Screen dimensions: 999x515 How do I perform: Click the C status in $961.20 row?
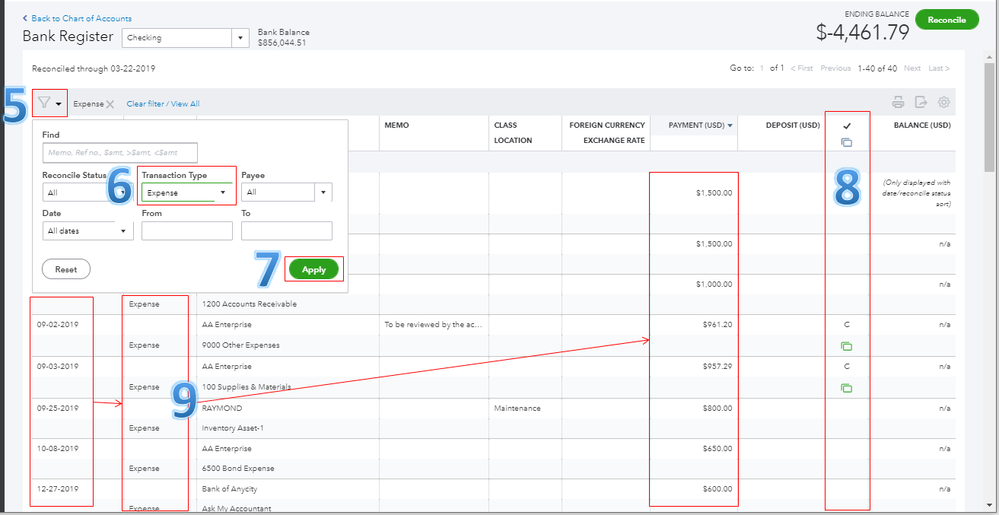pyautogui.click(x=847, y=325)
